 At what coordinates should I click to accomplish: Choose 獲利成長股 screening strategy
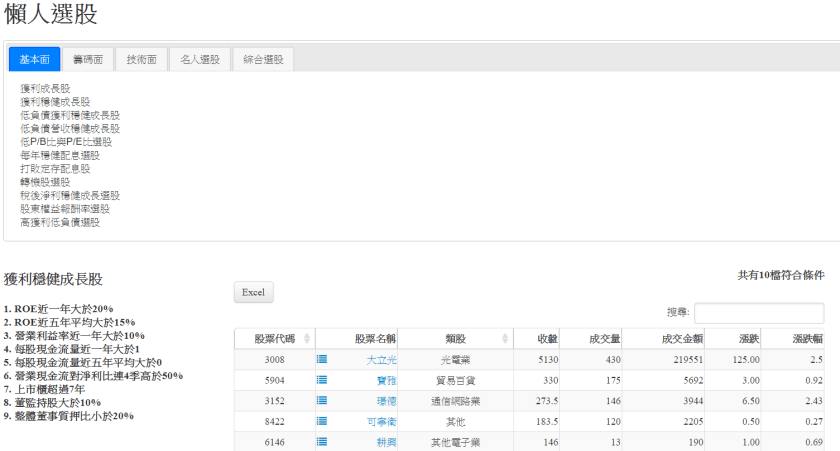click(x=45, y=88)
